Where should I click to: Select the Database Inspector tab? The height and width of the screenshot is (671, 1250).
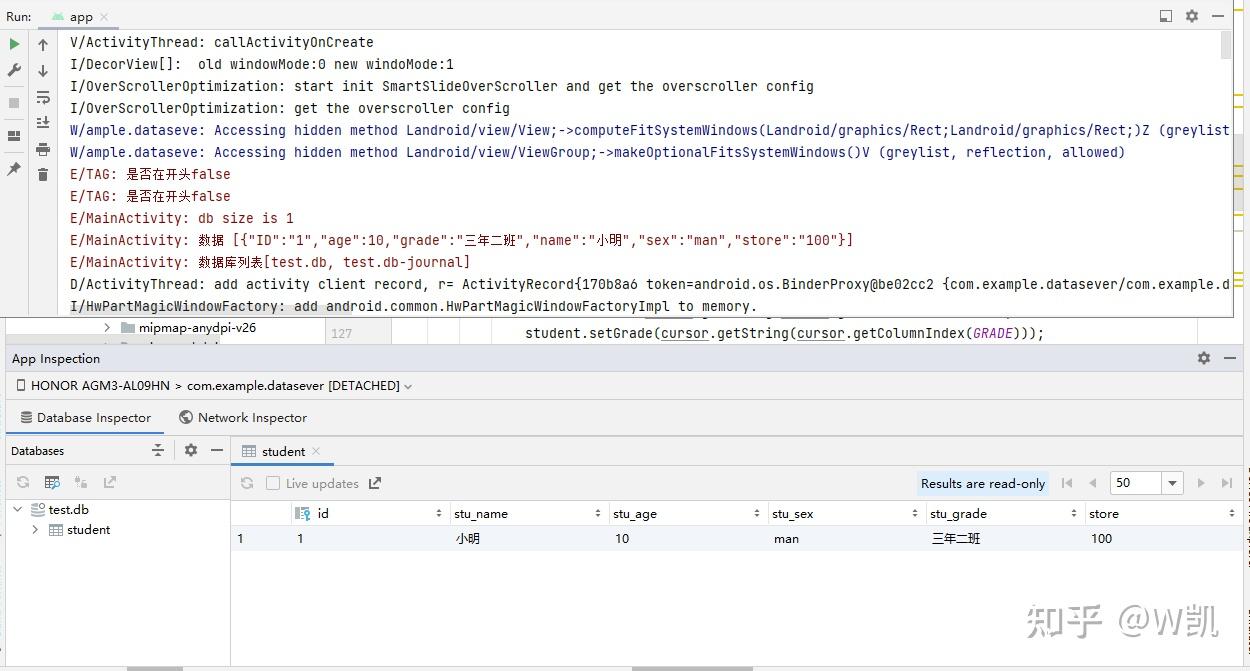pyautogui.click(x=86, y=417)
